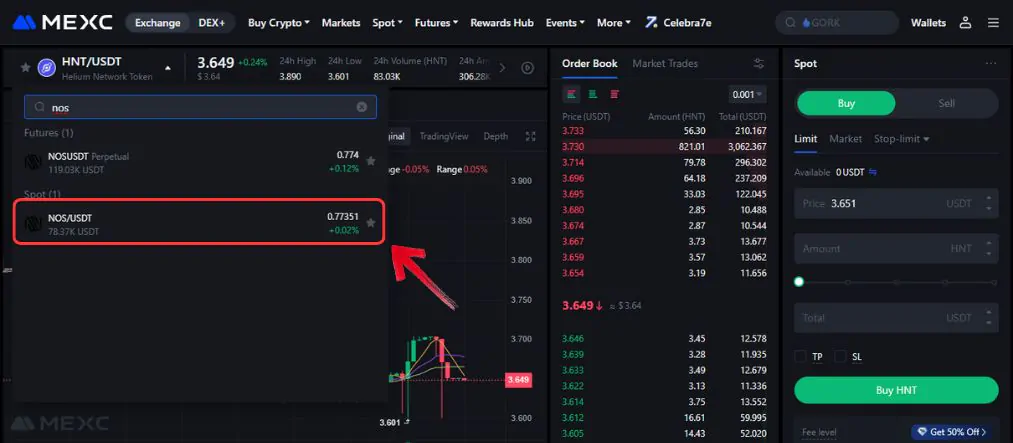The width and height of the screenshot is (1013, 443).
Task: Open Spot panel three-dots options
Action: 991,63
